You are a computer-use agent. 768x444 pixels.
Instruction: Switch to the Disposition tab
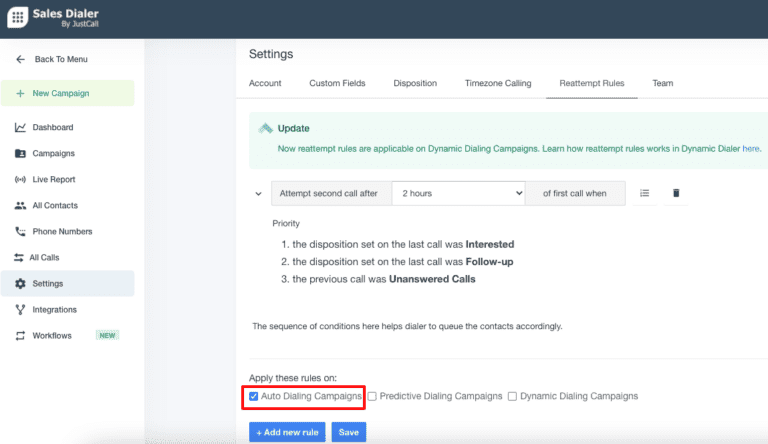pyautogui.click(x=415, y=83)
